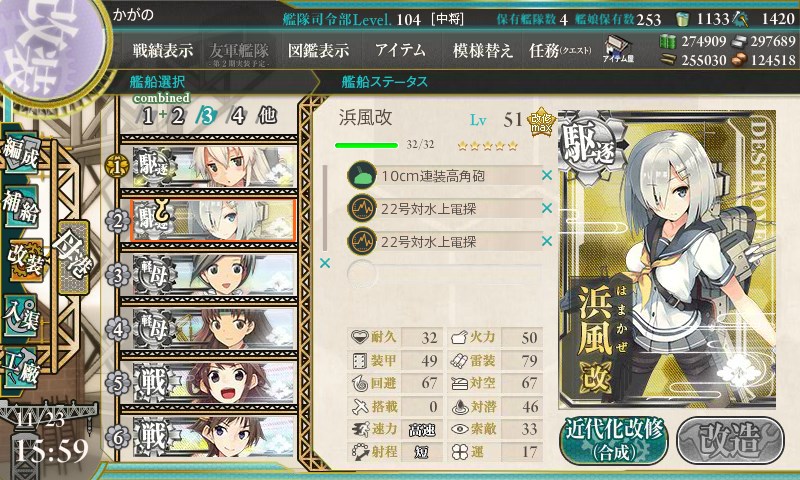Remove the 10cm連装高角砲 with its X

click(547, 175)
